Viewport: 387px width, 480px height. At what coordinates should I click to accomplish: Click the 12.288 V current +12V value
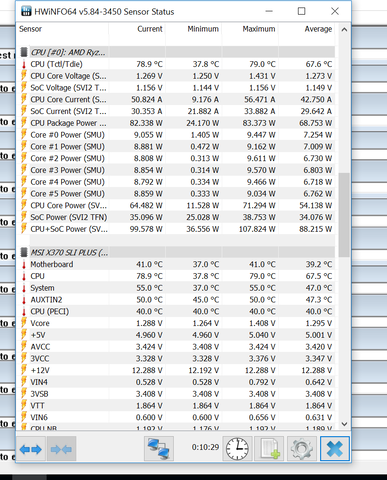point(147,370)
